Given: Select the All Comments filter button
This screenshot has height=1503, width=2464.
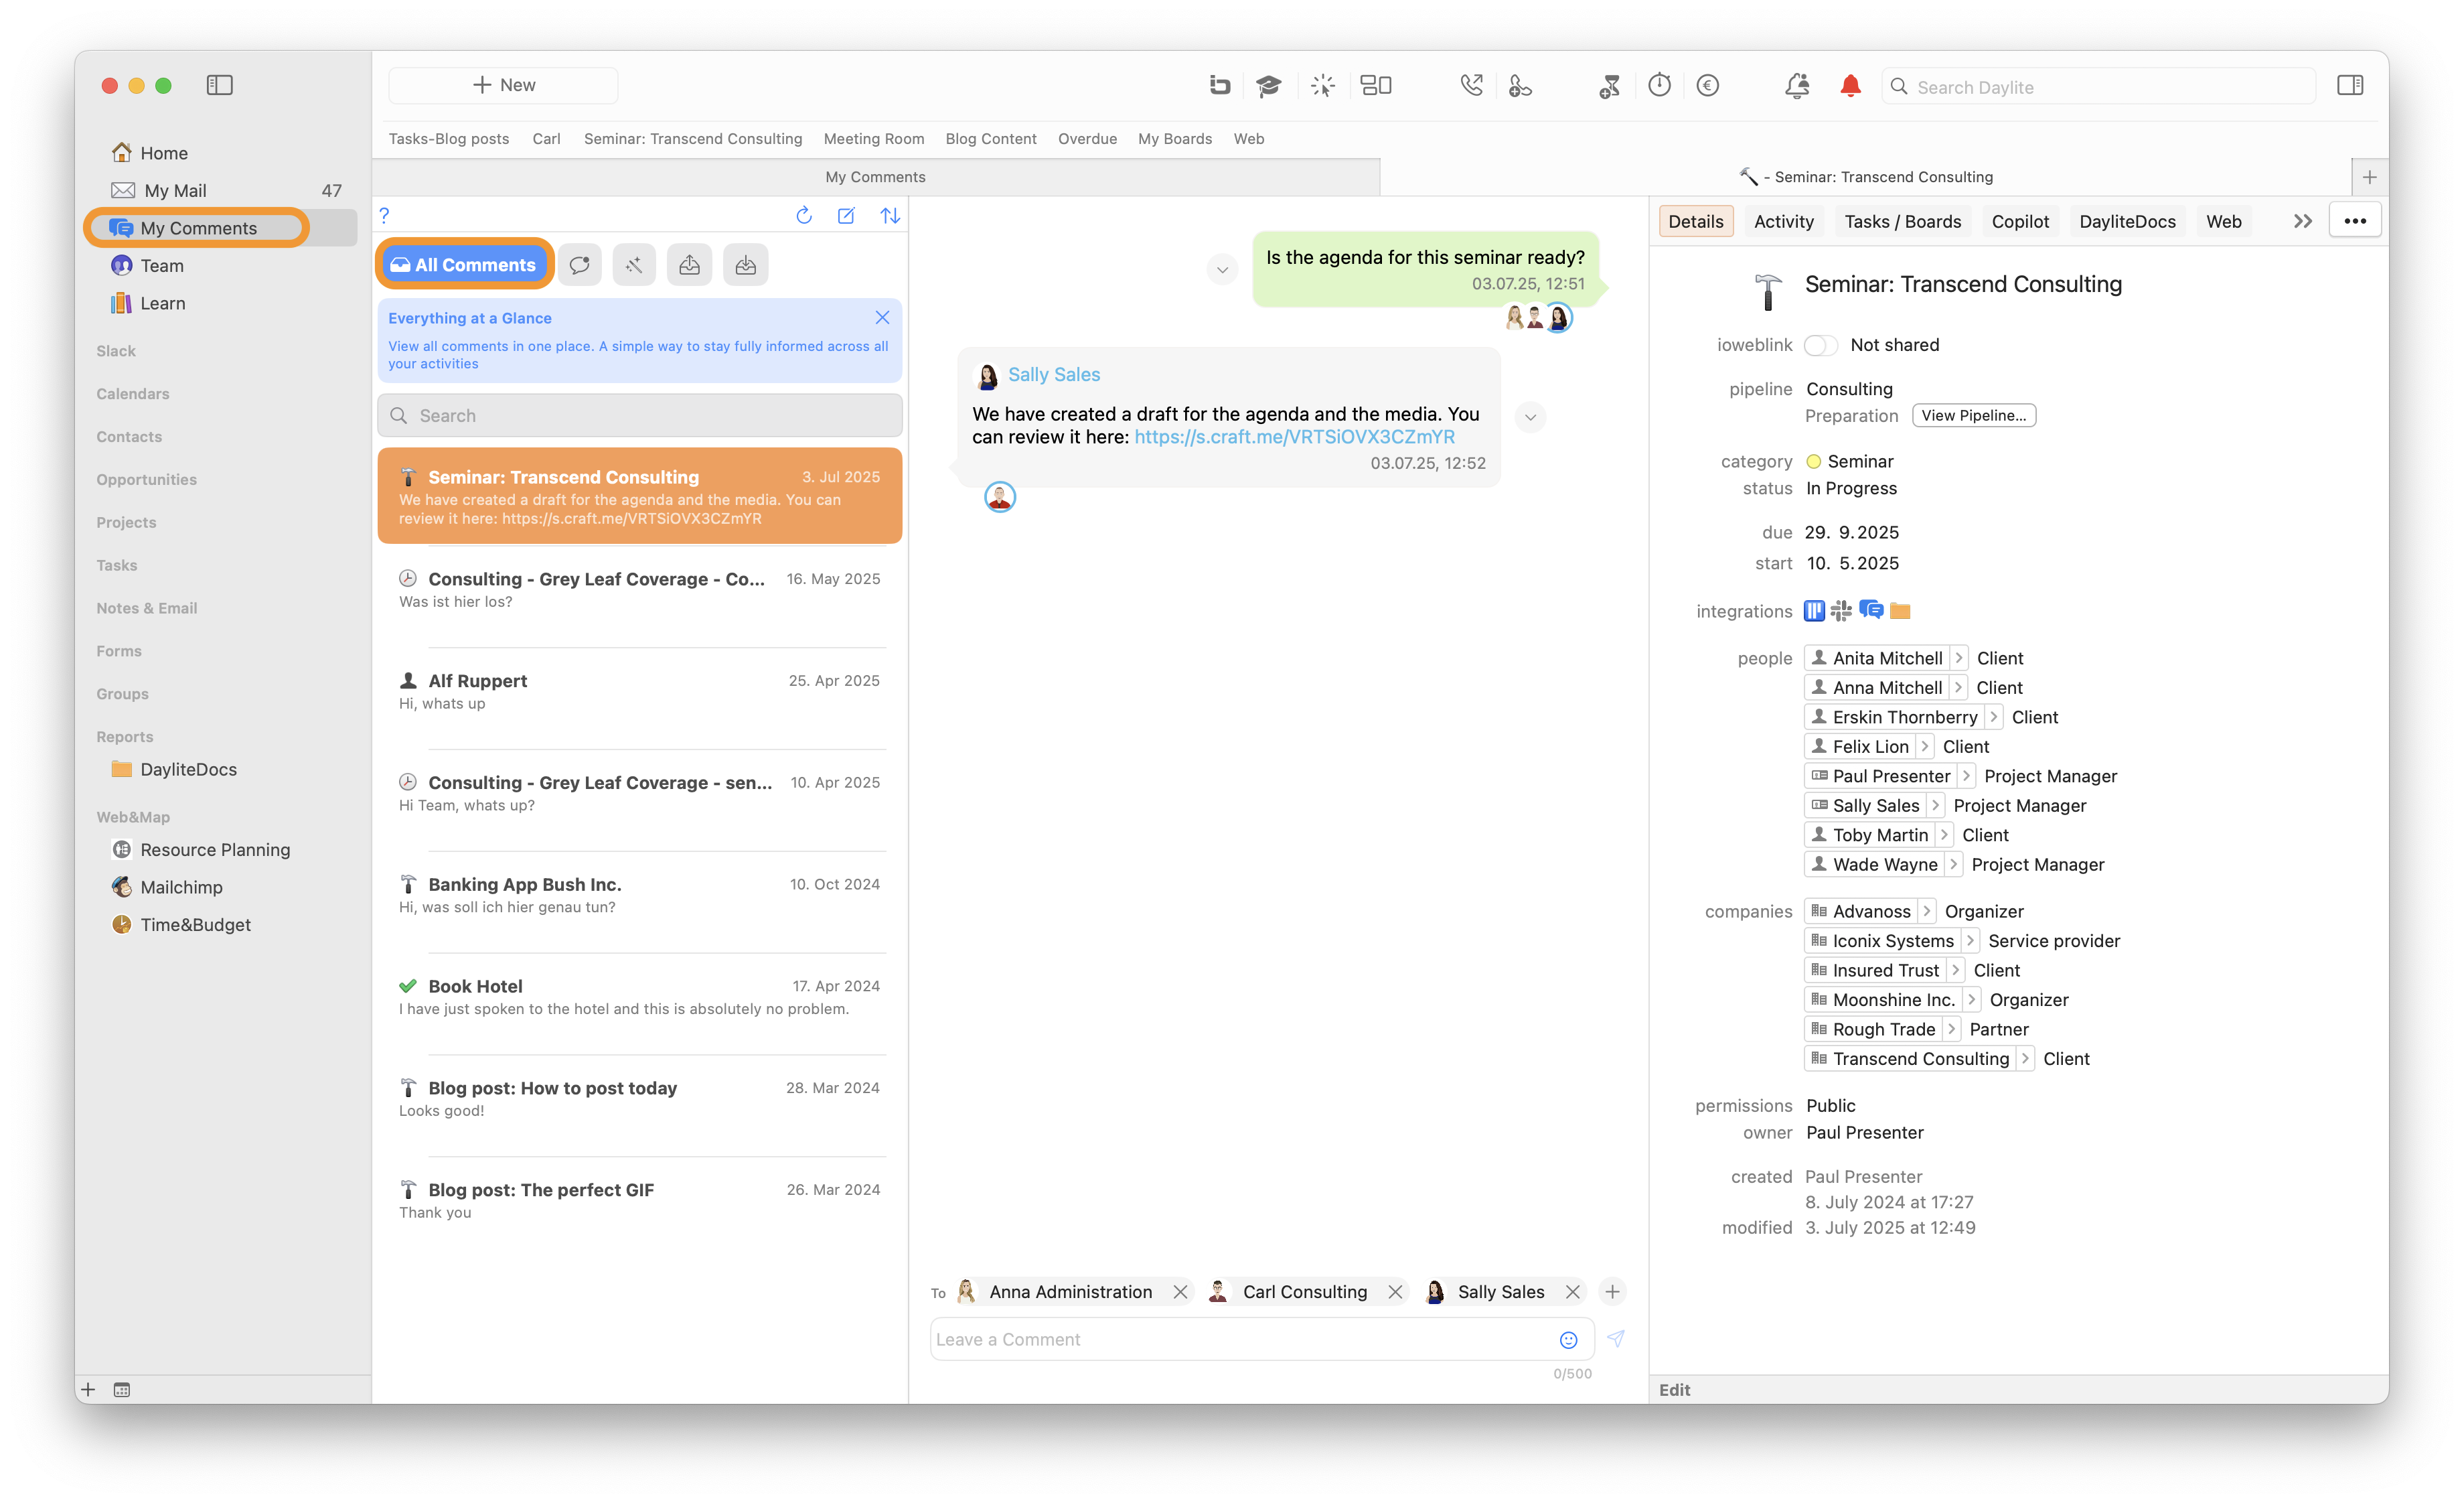Looking at the screenshot, I should tap(464, 265).
